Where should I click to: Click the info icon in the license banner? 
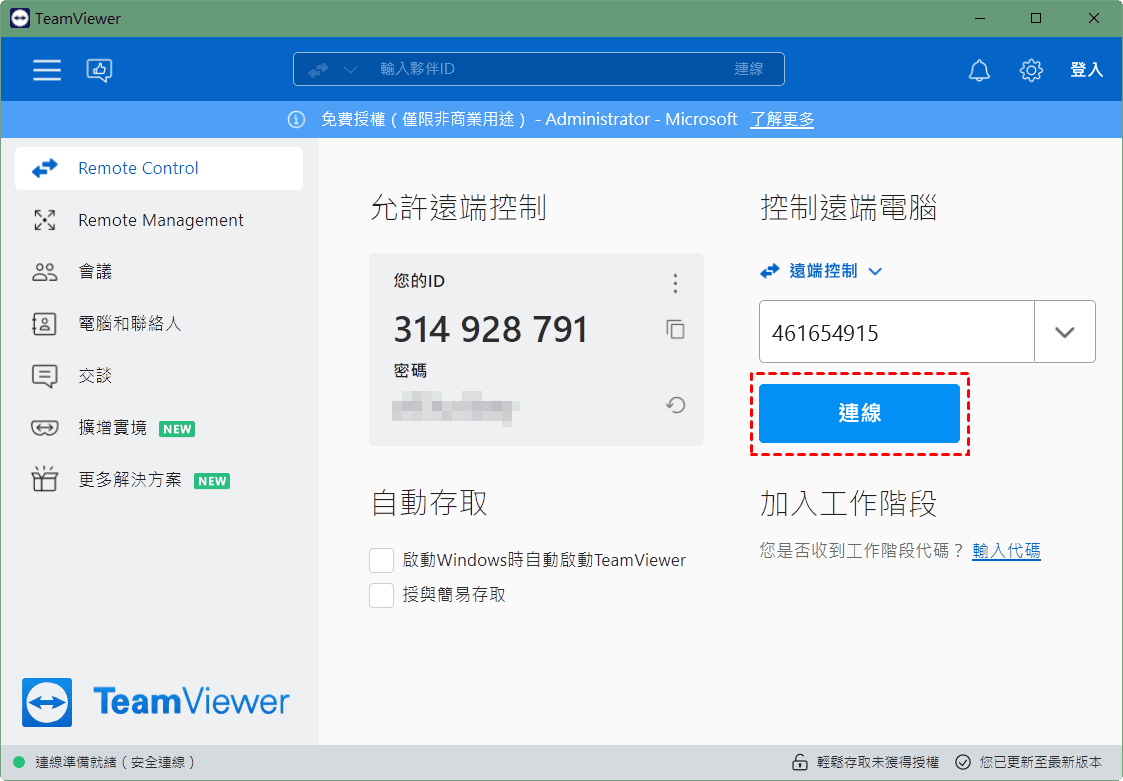pos(296,120)
